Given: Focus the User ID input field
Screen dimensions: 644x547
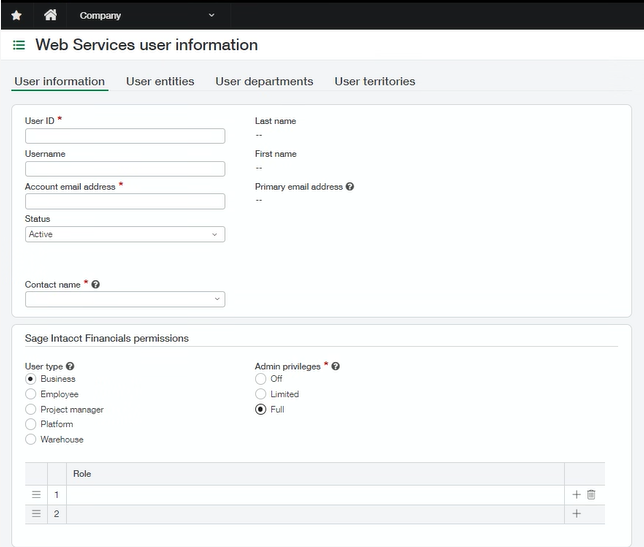Looking at the screenshot, I should coord(125,136).
